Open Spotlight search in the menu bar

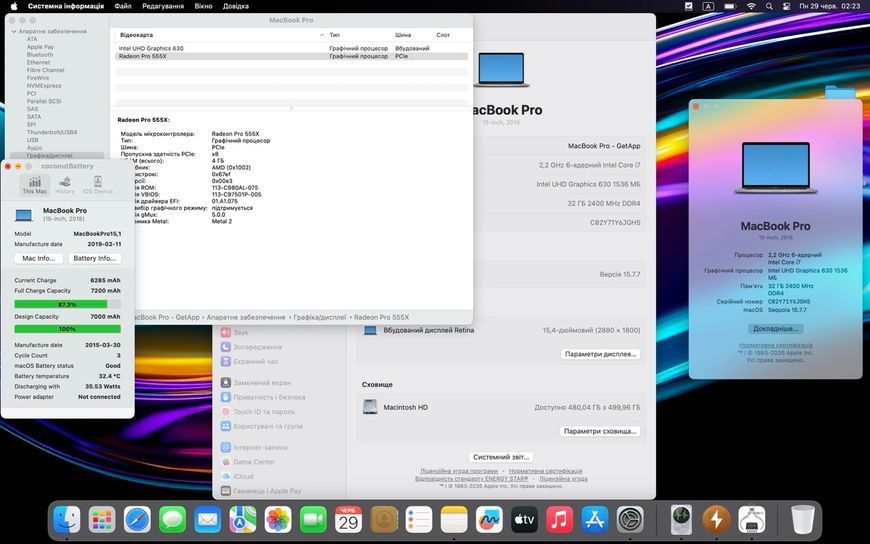tap(769, 6)
